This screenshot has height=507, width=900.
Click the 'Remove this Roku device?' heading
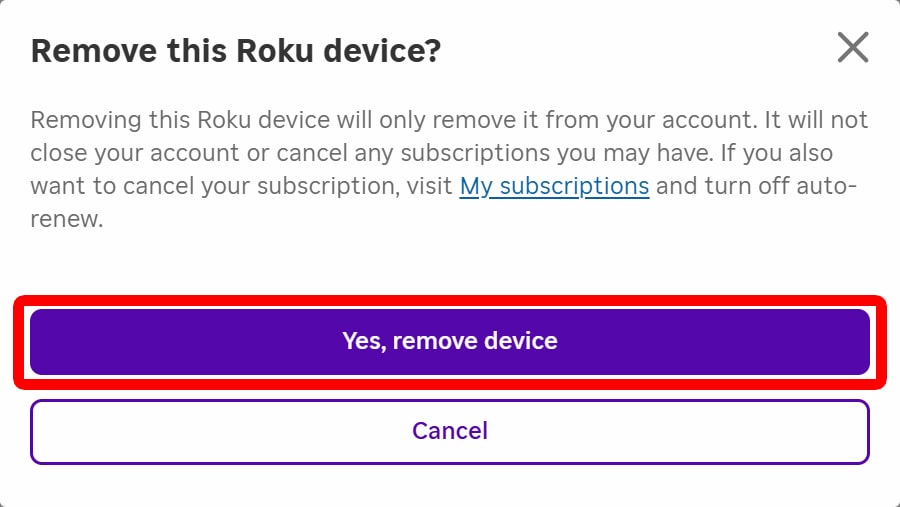[x=235, y=51]
